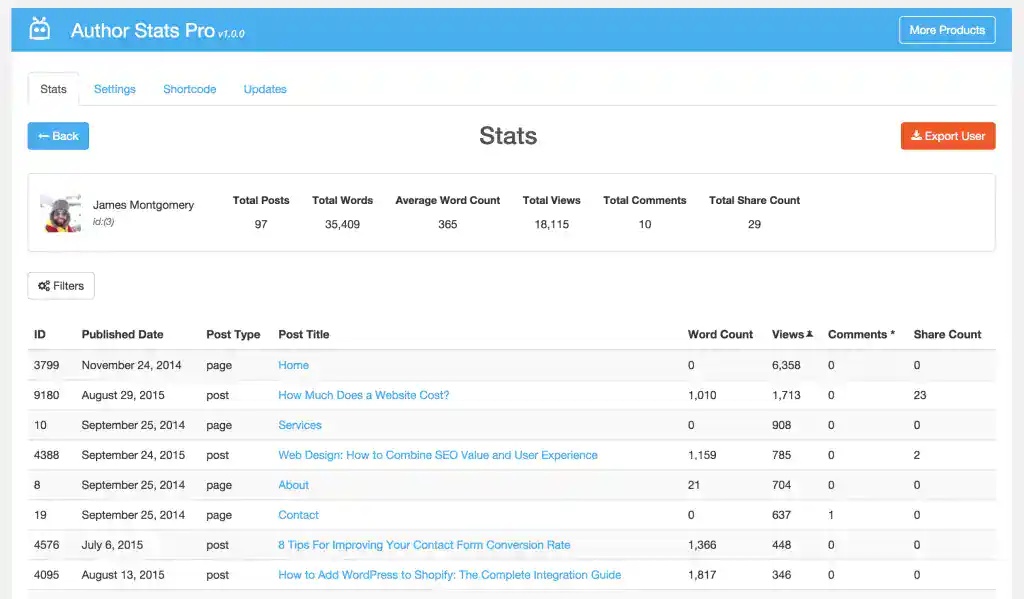Open the Home page link
This screenshot has width=1024, height=599.
pyautogui.click(x=293, y=365)
